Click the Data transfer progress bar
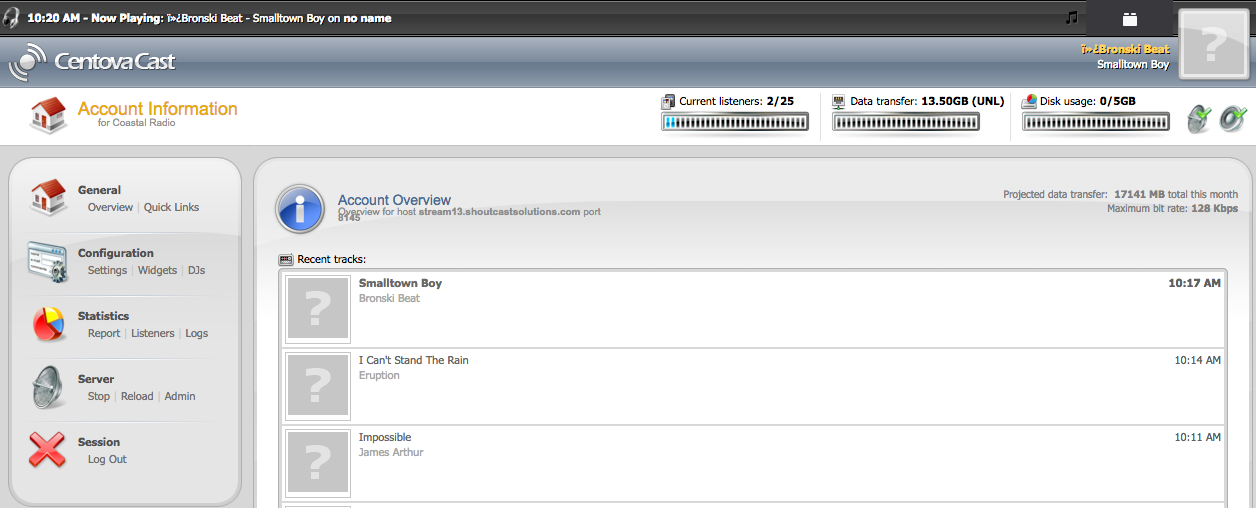The height and width of the screenshot is (508, 1256). coord(906,122)
